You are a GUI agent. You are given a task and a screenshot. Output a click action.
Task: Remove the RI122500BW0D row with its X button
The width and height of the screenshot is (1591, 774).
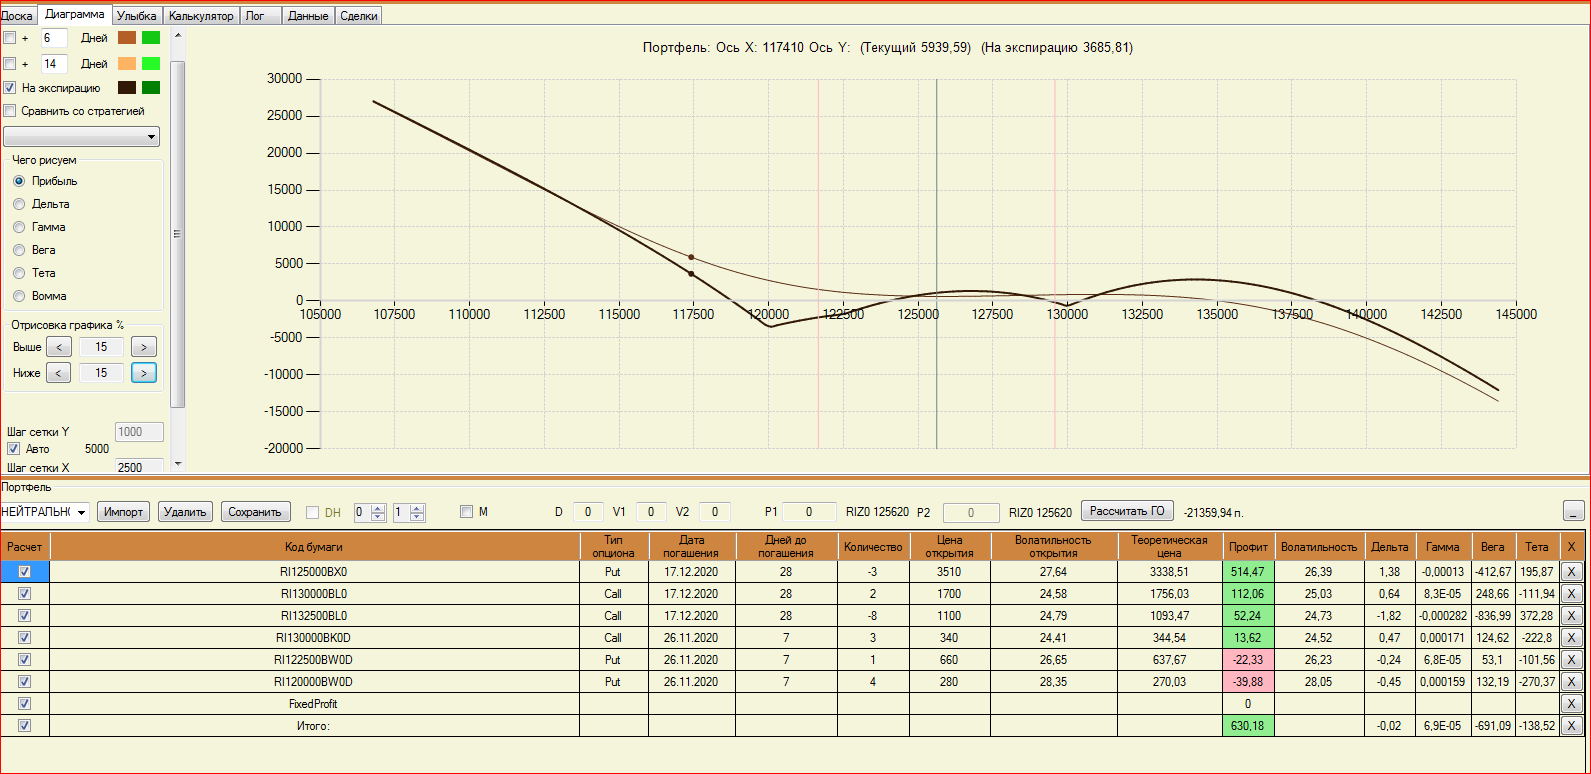point(1571,660)
